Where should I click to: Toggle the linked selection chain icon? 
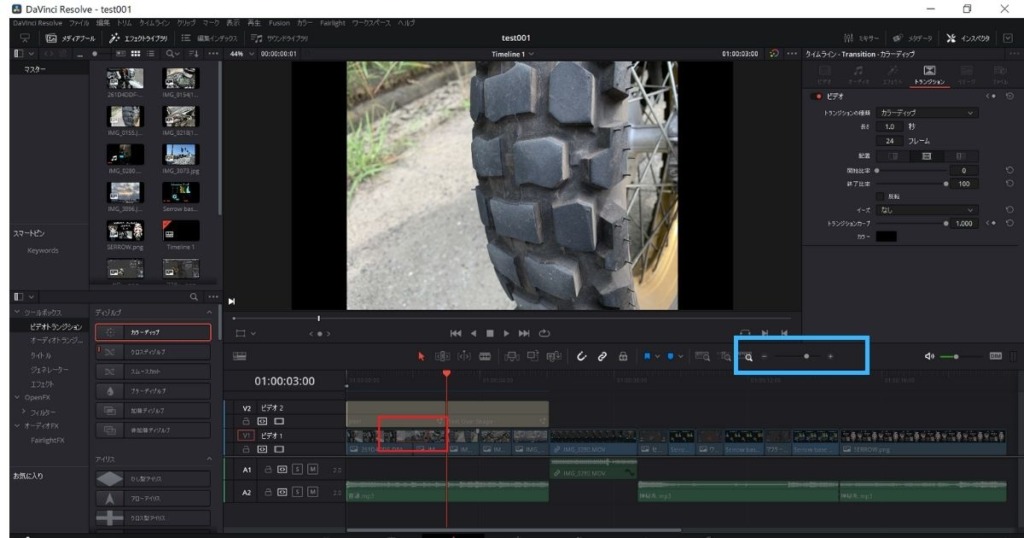point(602,356)
